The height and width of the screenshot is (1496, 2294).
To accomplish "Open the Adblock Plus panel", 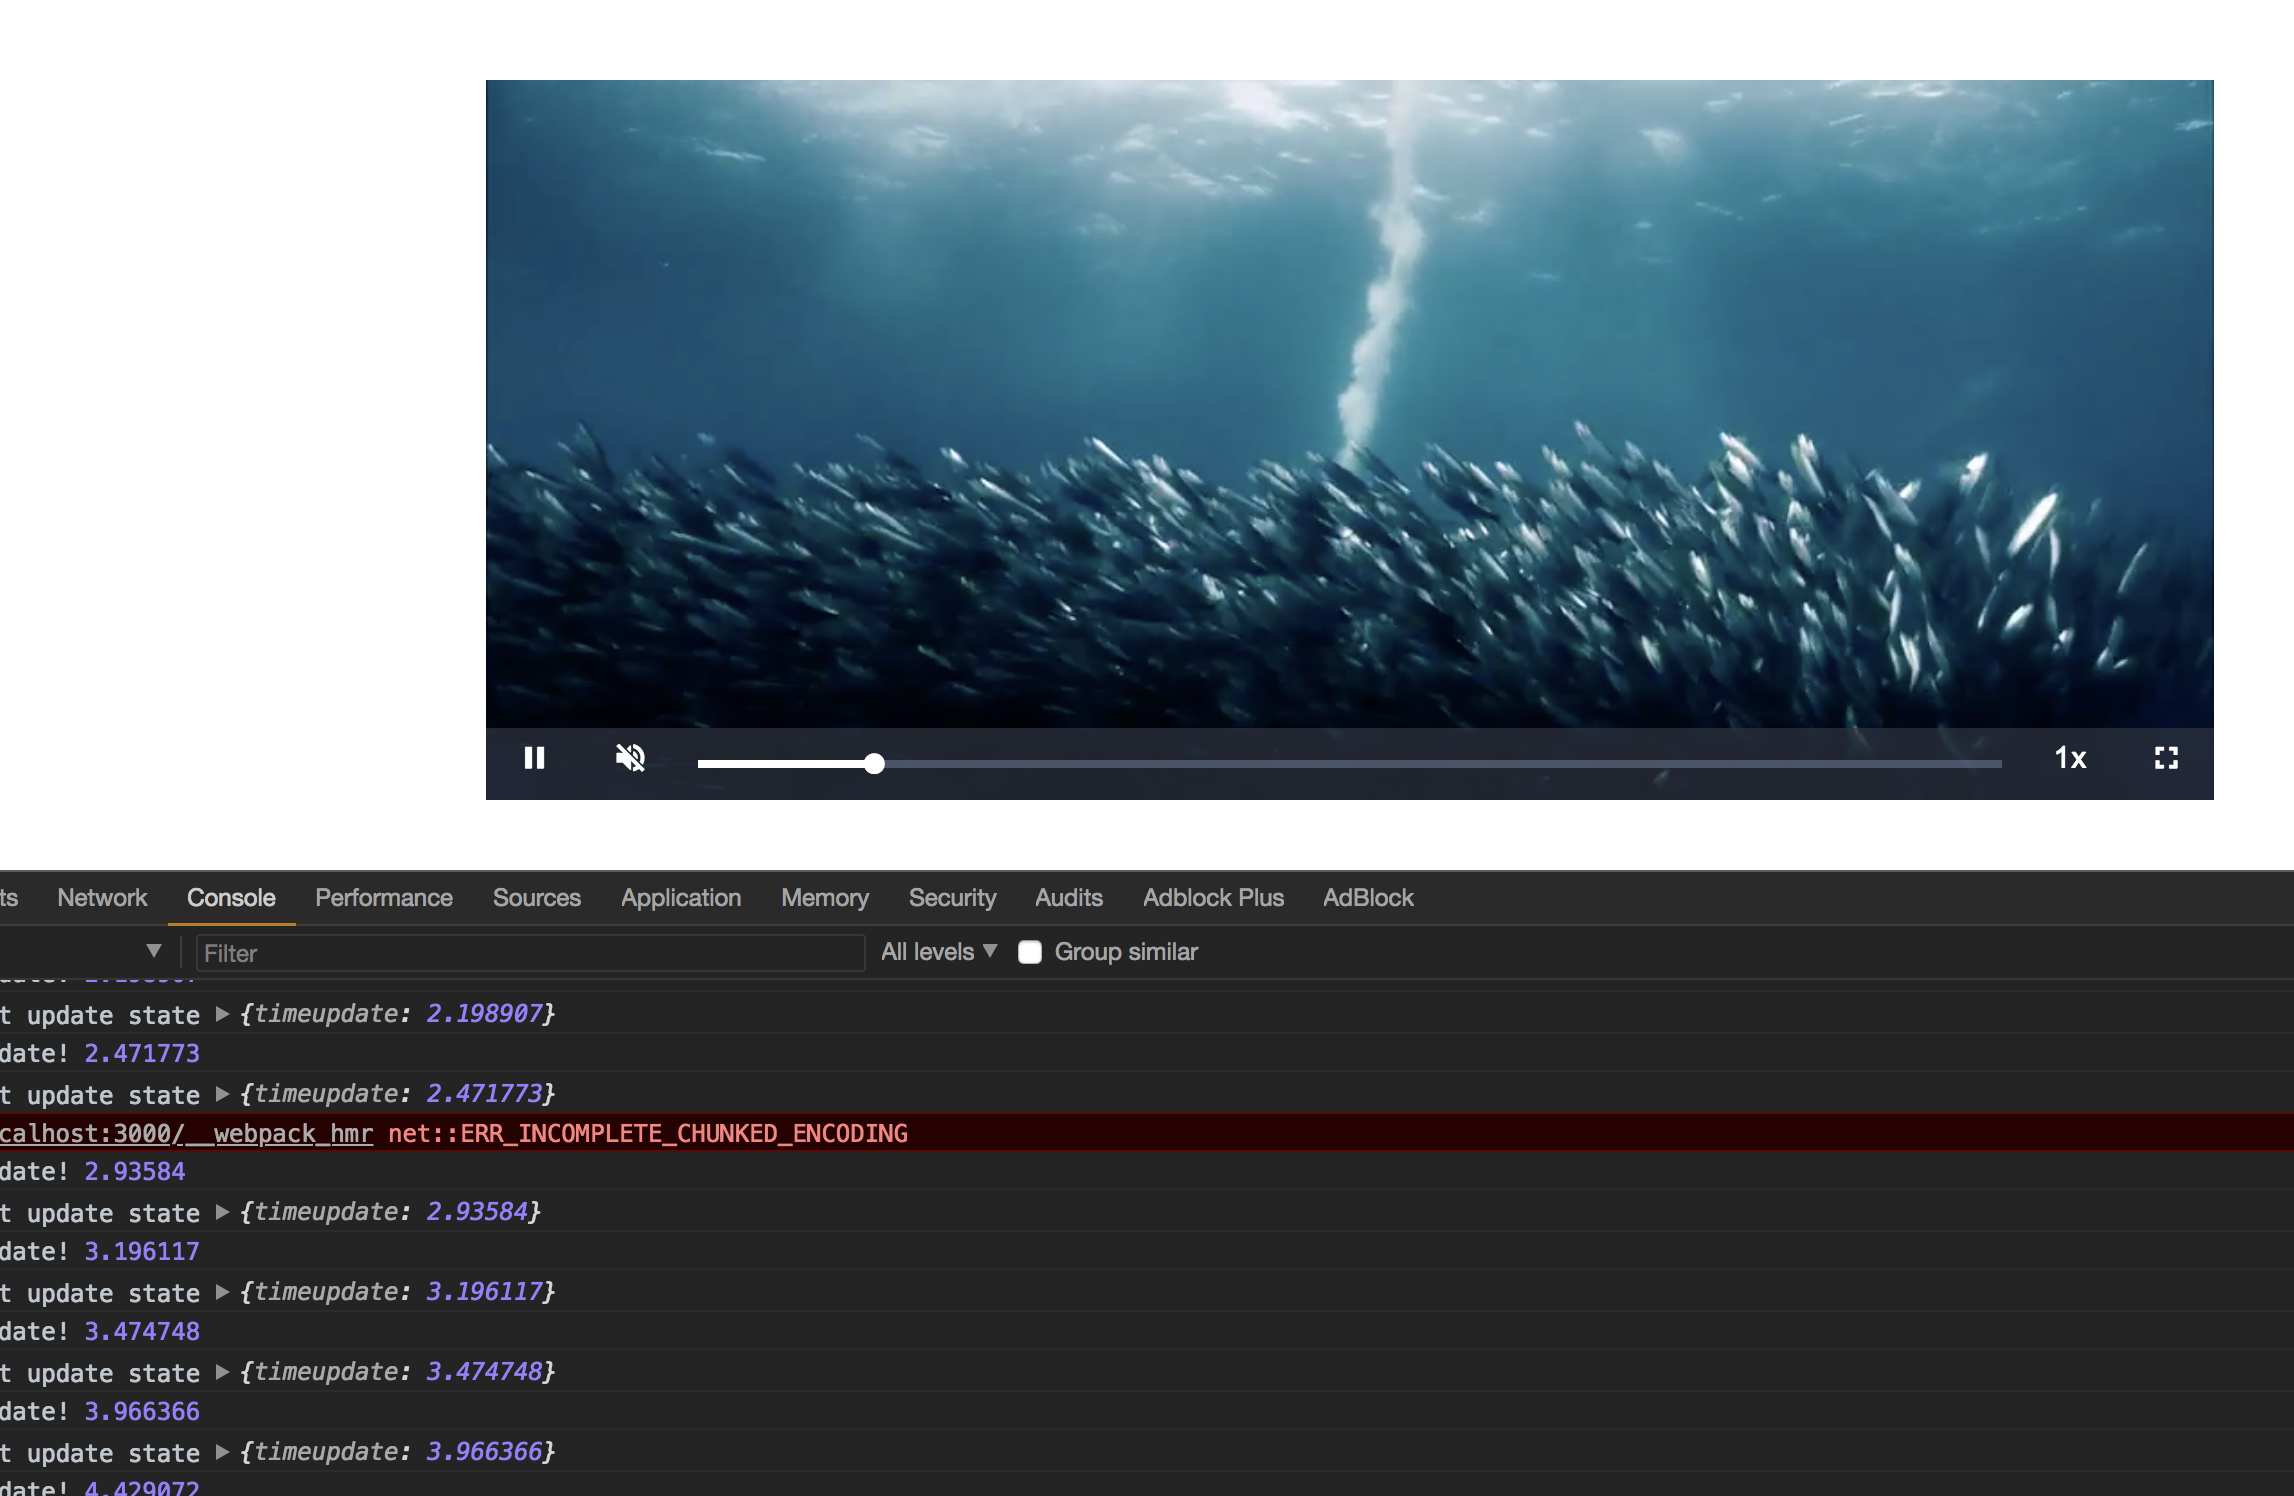I will click(1213, 897).
